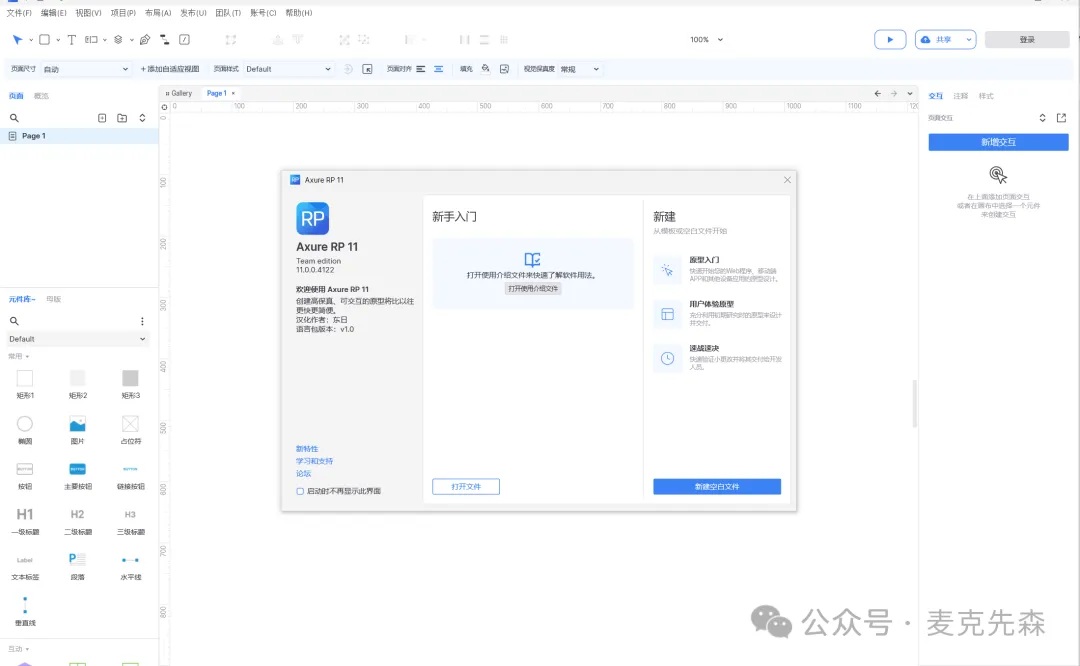Pick the 椭圆 ellipse widget

coord(25,429)
